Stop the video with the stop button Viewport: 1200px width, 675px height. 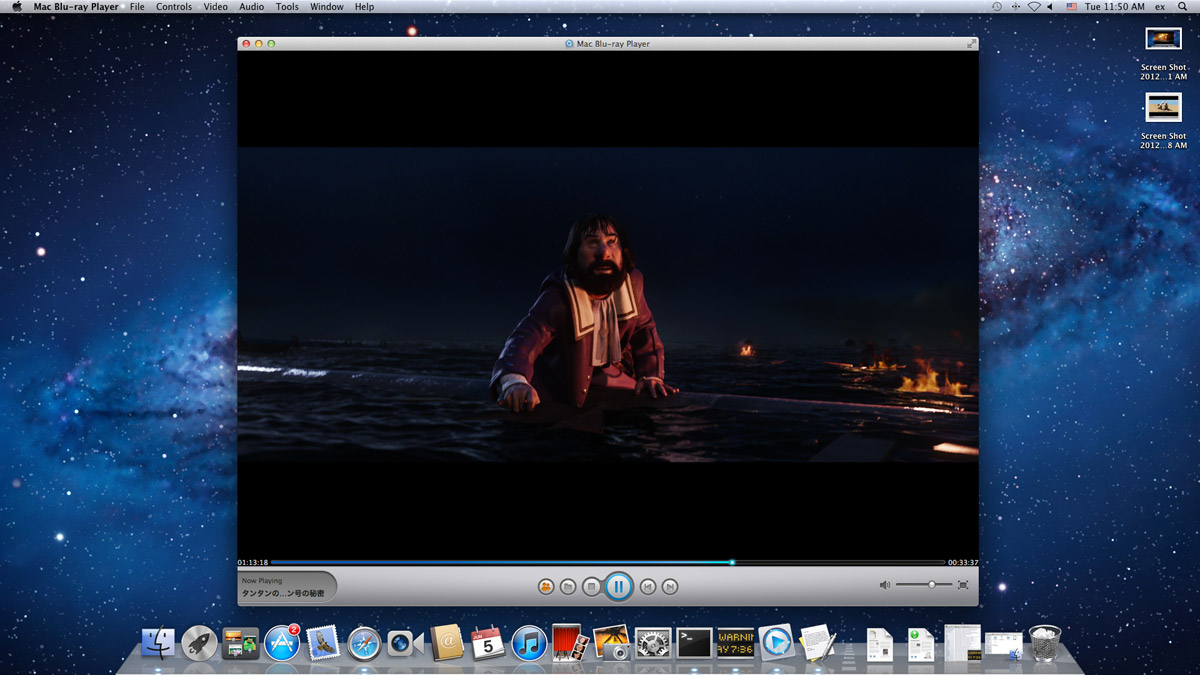point(592,587)
